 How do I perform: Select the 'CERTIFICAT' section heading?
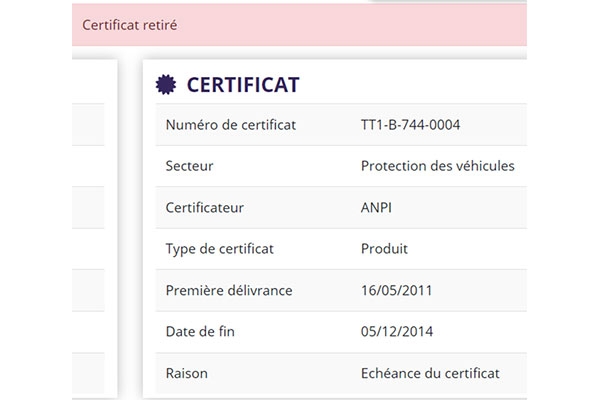[243, 85]
